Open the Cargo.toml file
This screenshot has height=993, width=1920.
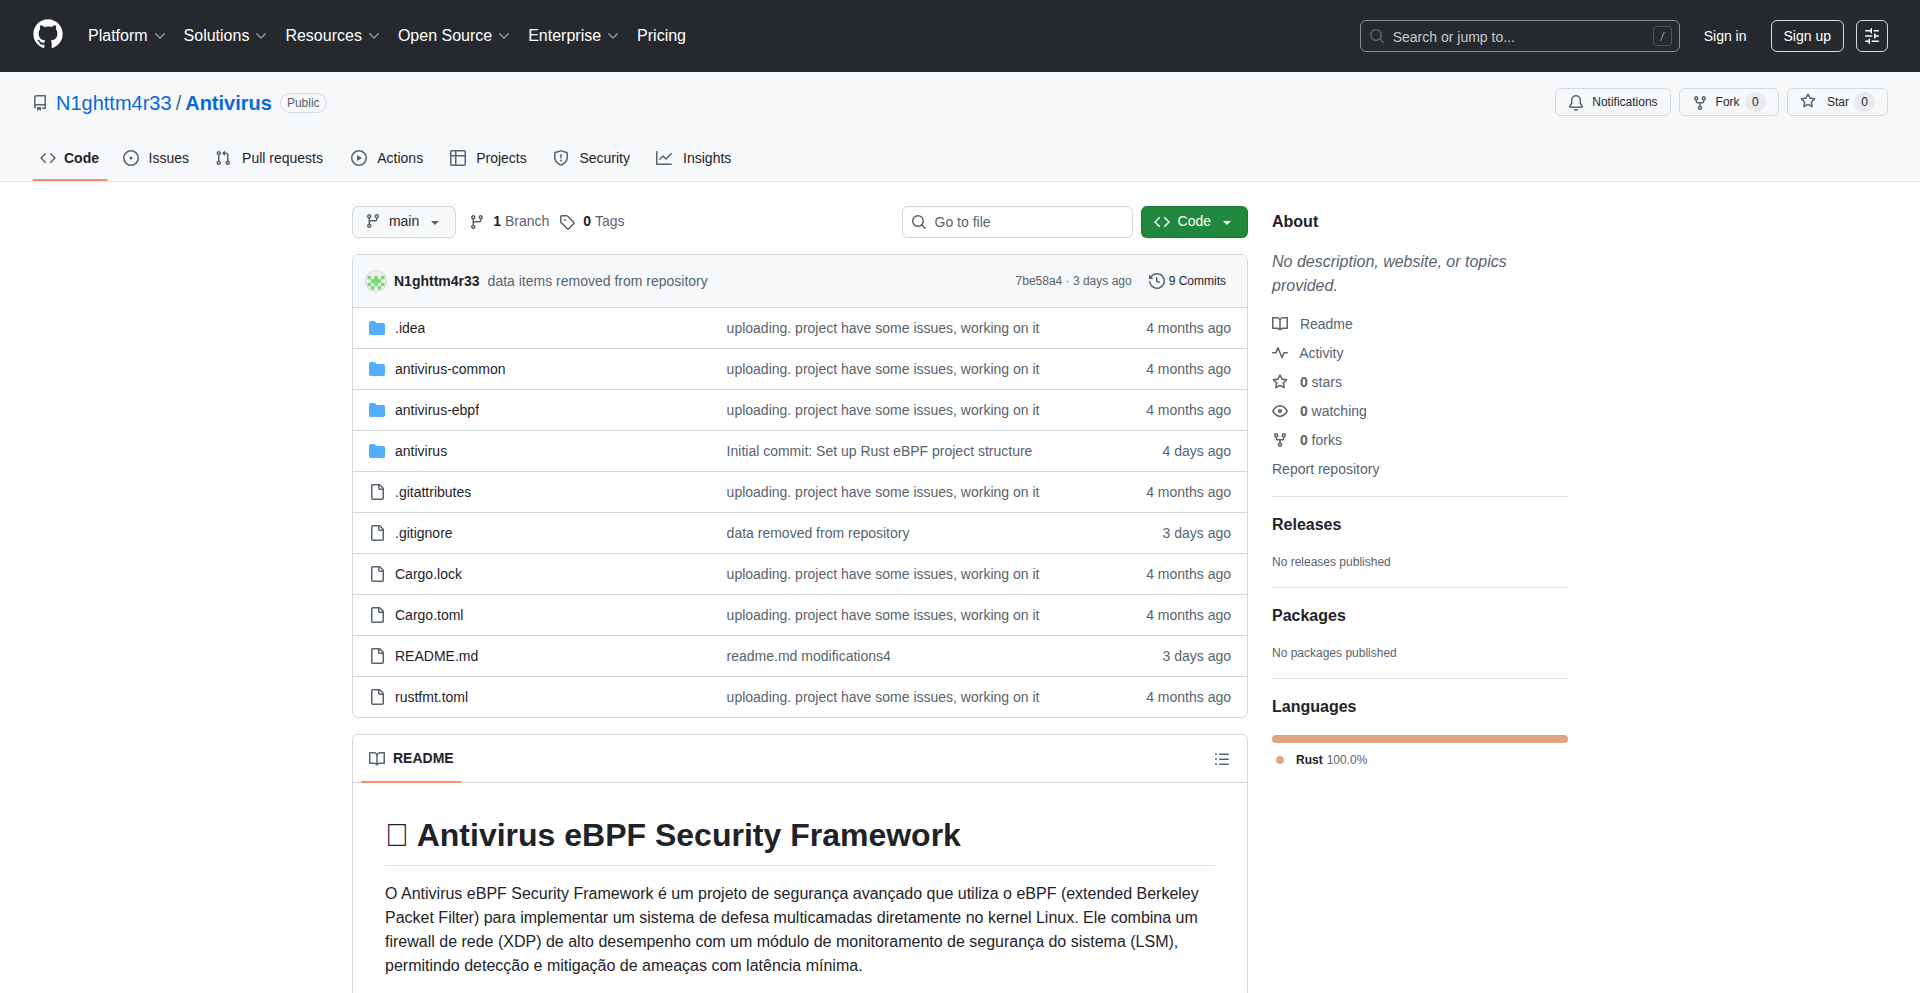[x=428, y=615]
